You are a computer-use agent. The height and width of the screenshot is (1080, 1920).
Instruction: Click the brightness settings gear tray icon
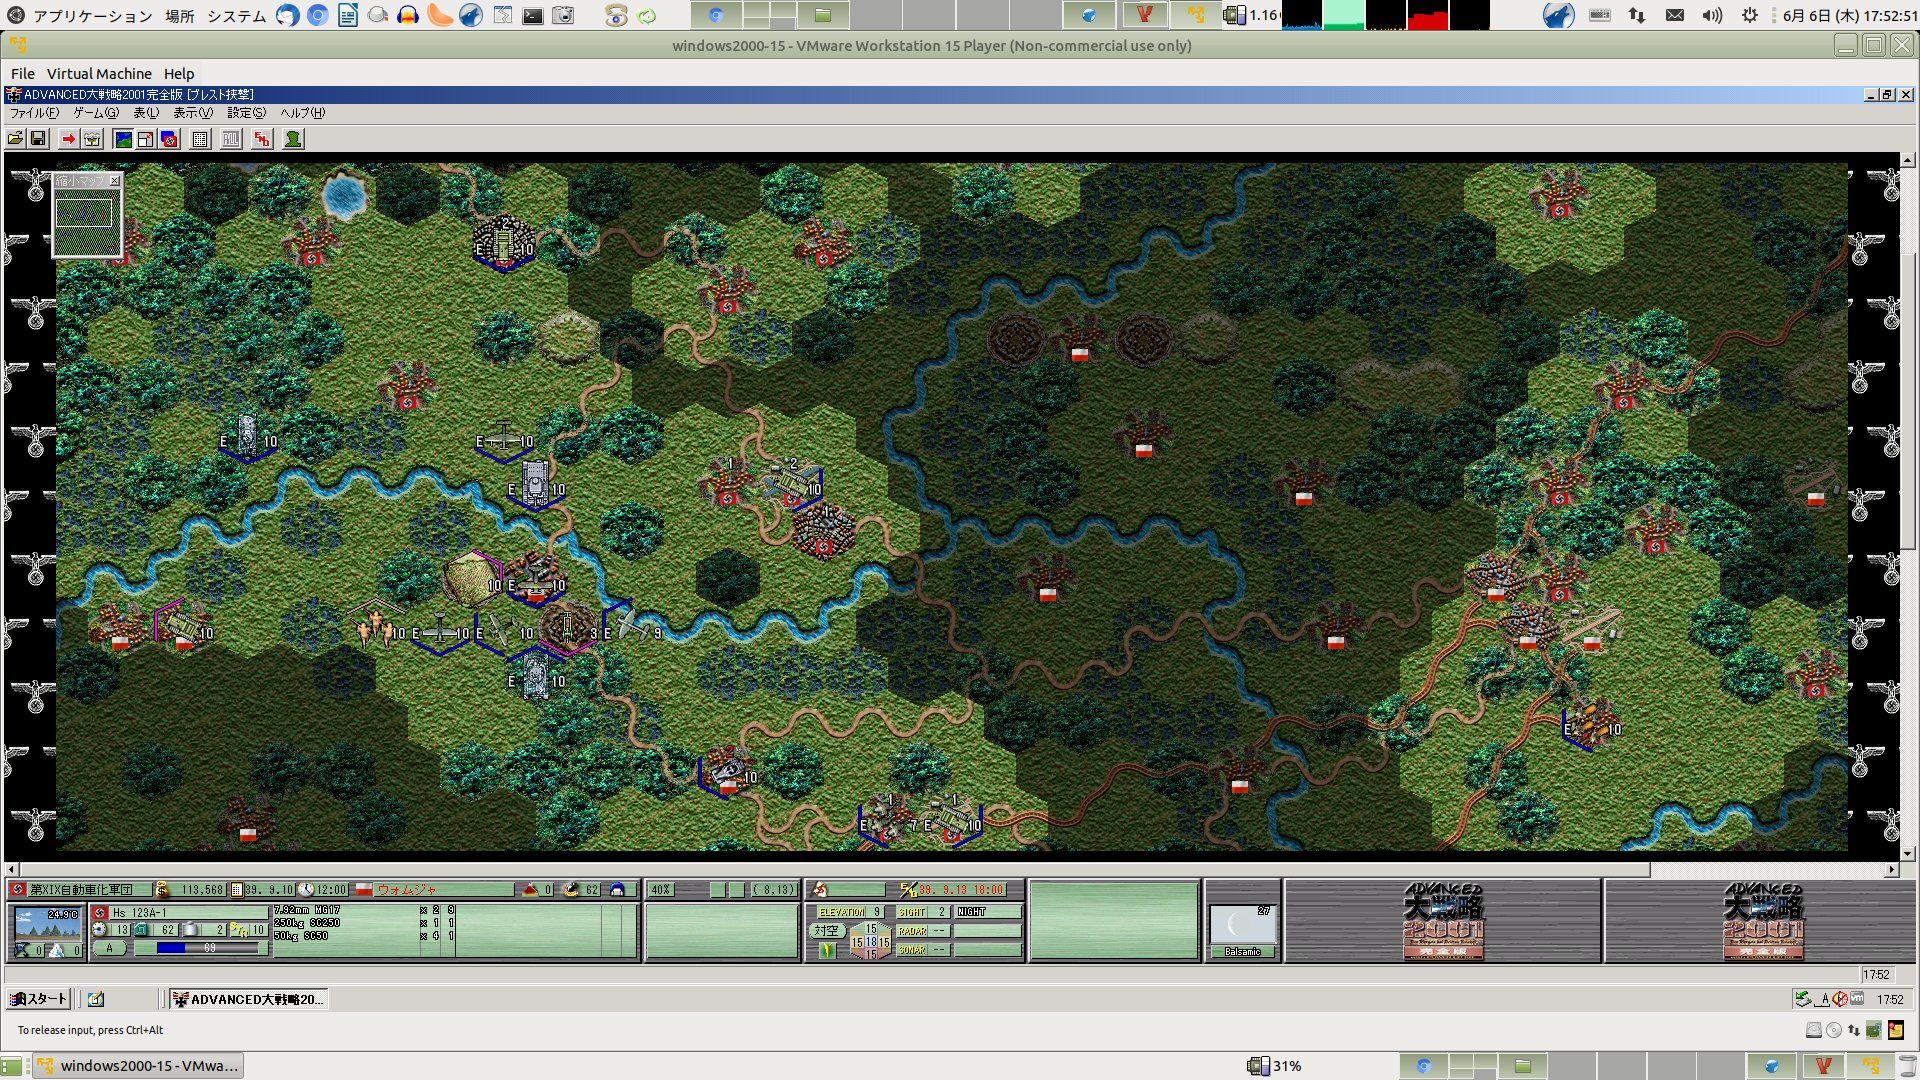[x=1750, y=15]
